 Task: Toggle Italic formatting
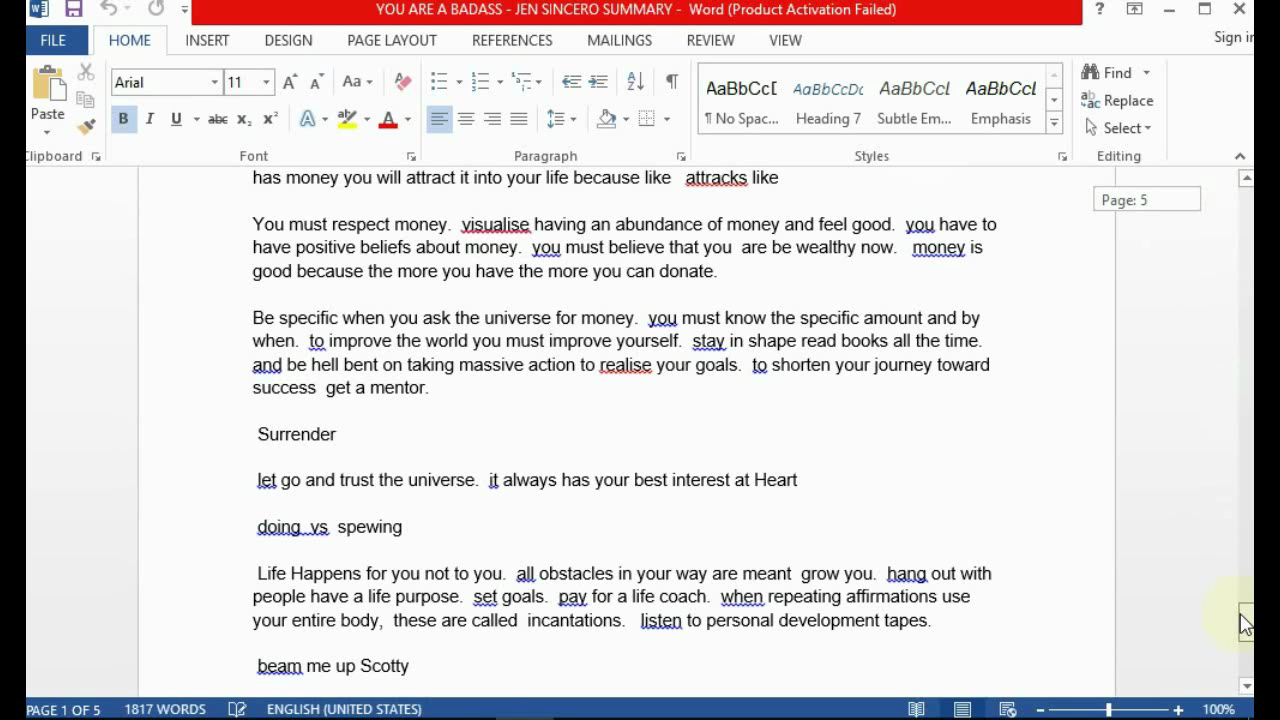click(x=149, y=119)
